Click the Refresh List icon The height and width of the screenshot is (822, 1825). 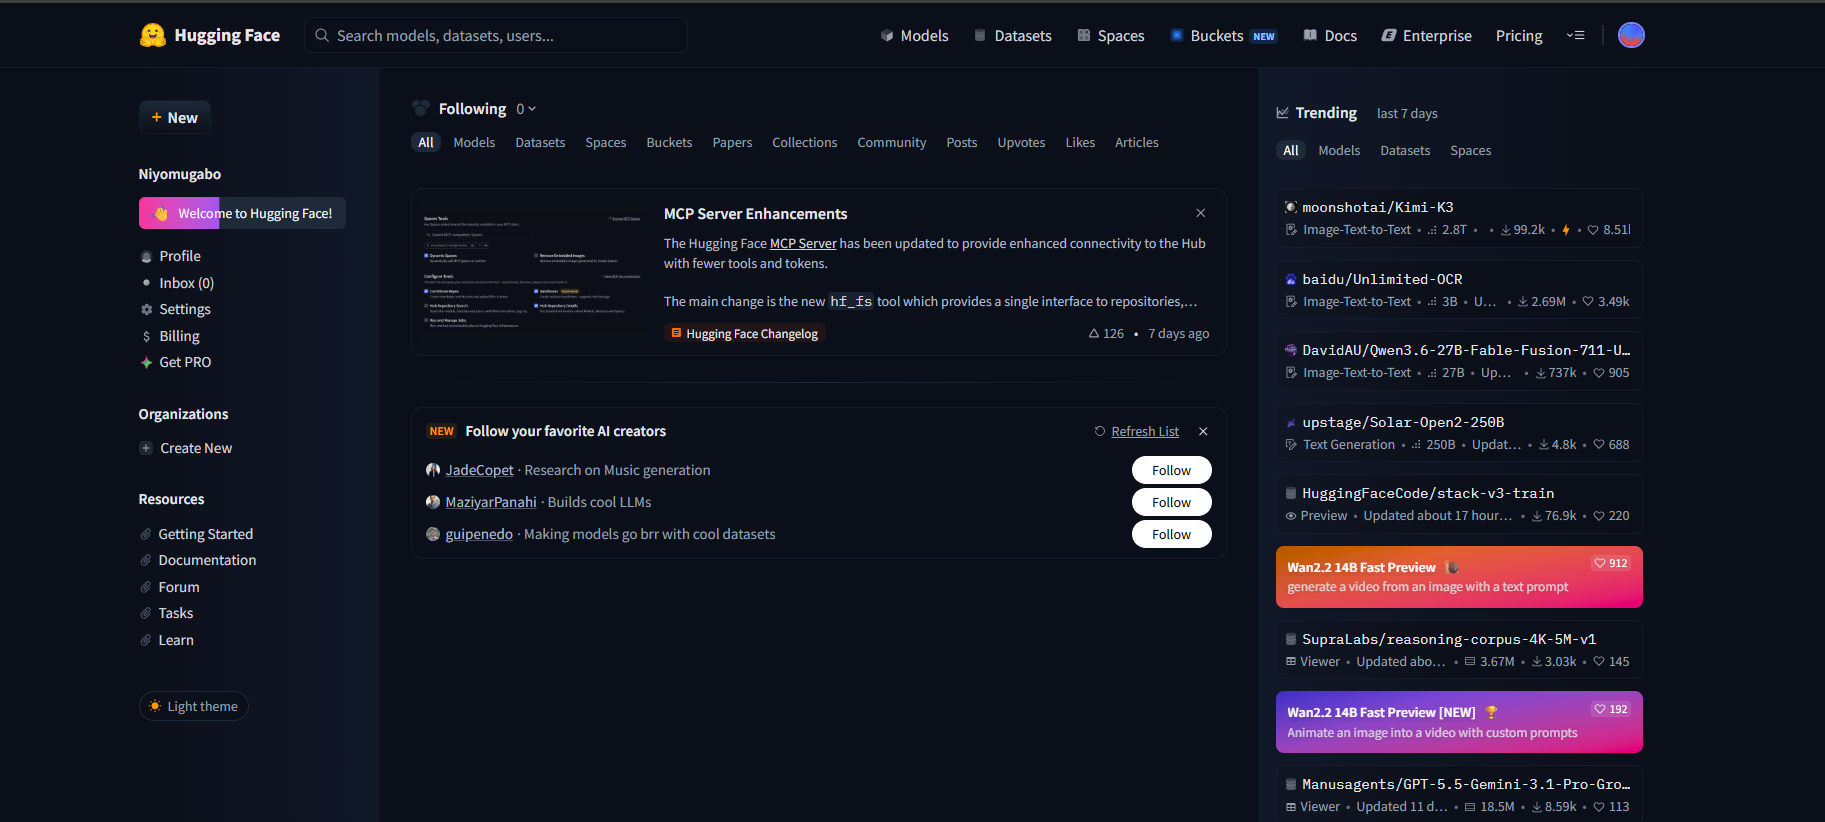(1100, 432)
